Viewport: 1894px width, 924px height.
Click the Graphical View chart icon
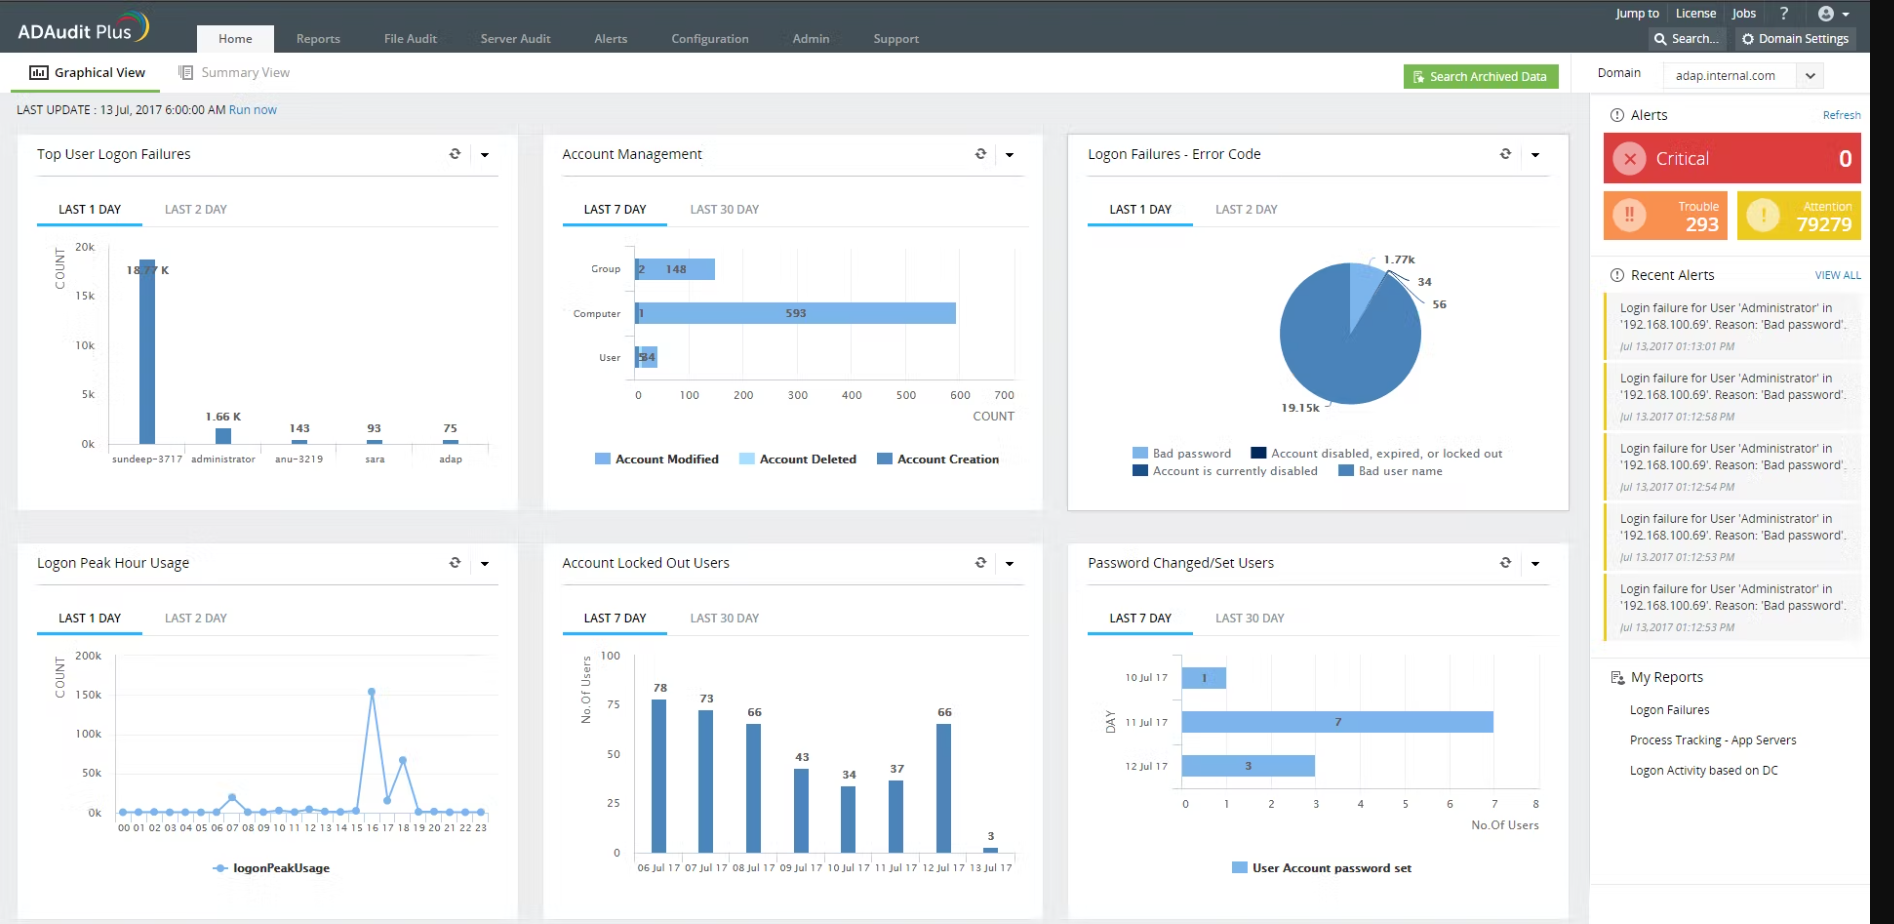[39, 73]
